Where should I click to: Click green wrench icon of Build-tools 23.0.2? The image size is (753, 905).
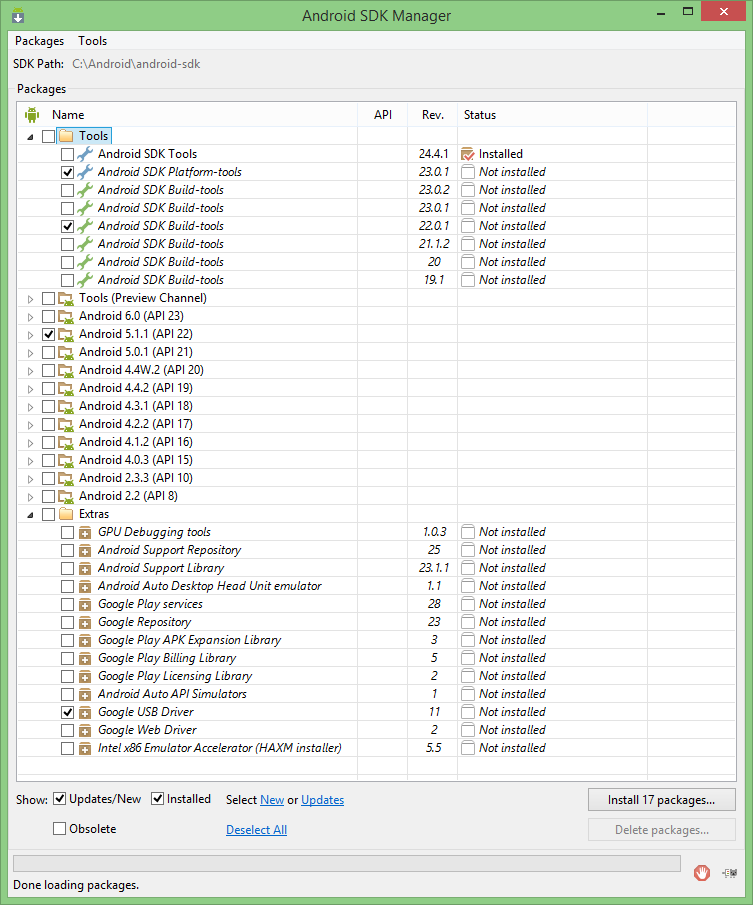click(x=85, y=190)
